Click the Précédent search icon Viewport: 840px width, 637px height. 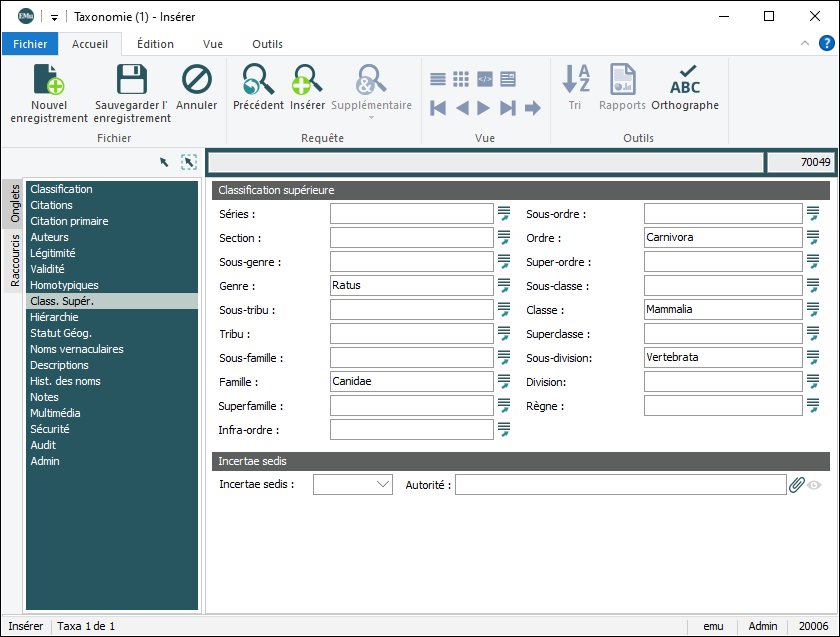point(258,80)
